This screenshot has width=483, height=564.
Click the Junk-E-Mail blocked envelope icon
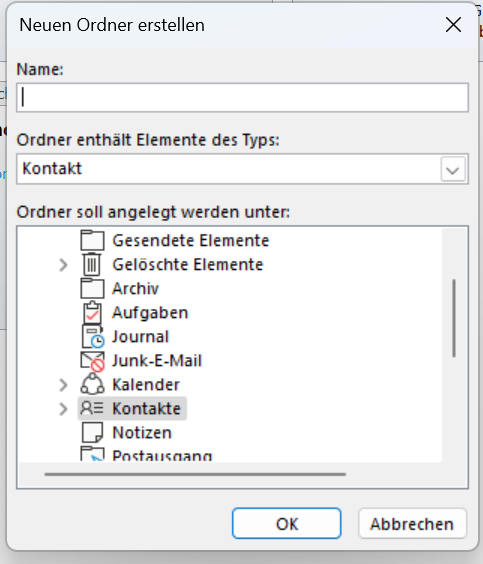[92, 361]
